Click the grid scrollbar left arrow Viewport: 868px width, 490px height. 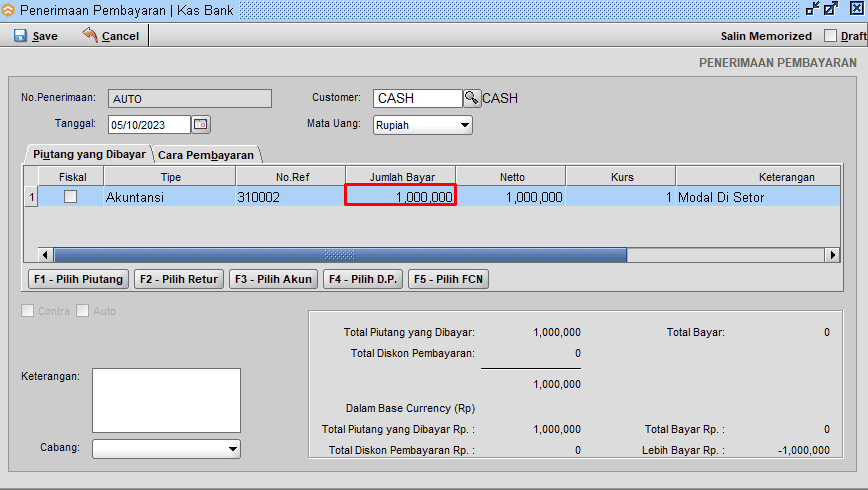tap(45, 255)
